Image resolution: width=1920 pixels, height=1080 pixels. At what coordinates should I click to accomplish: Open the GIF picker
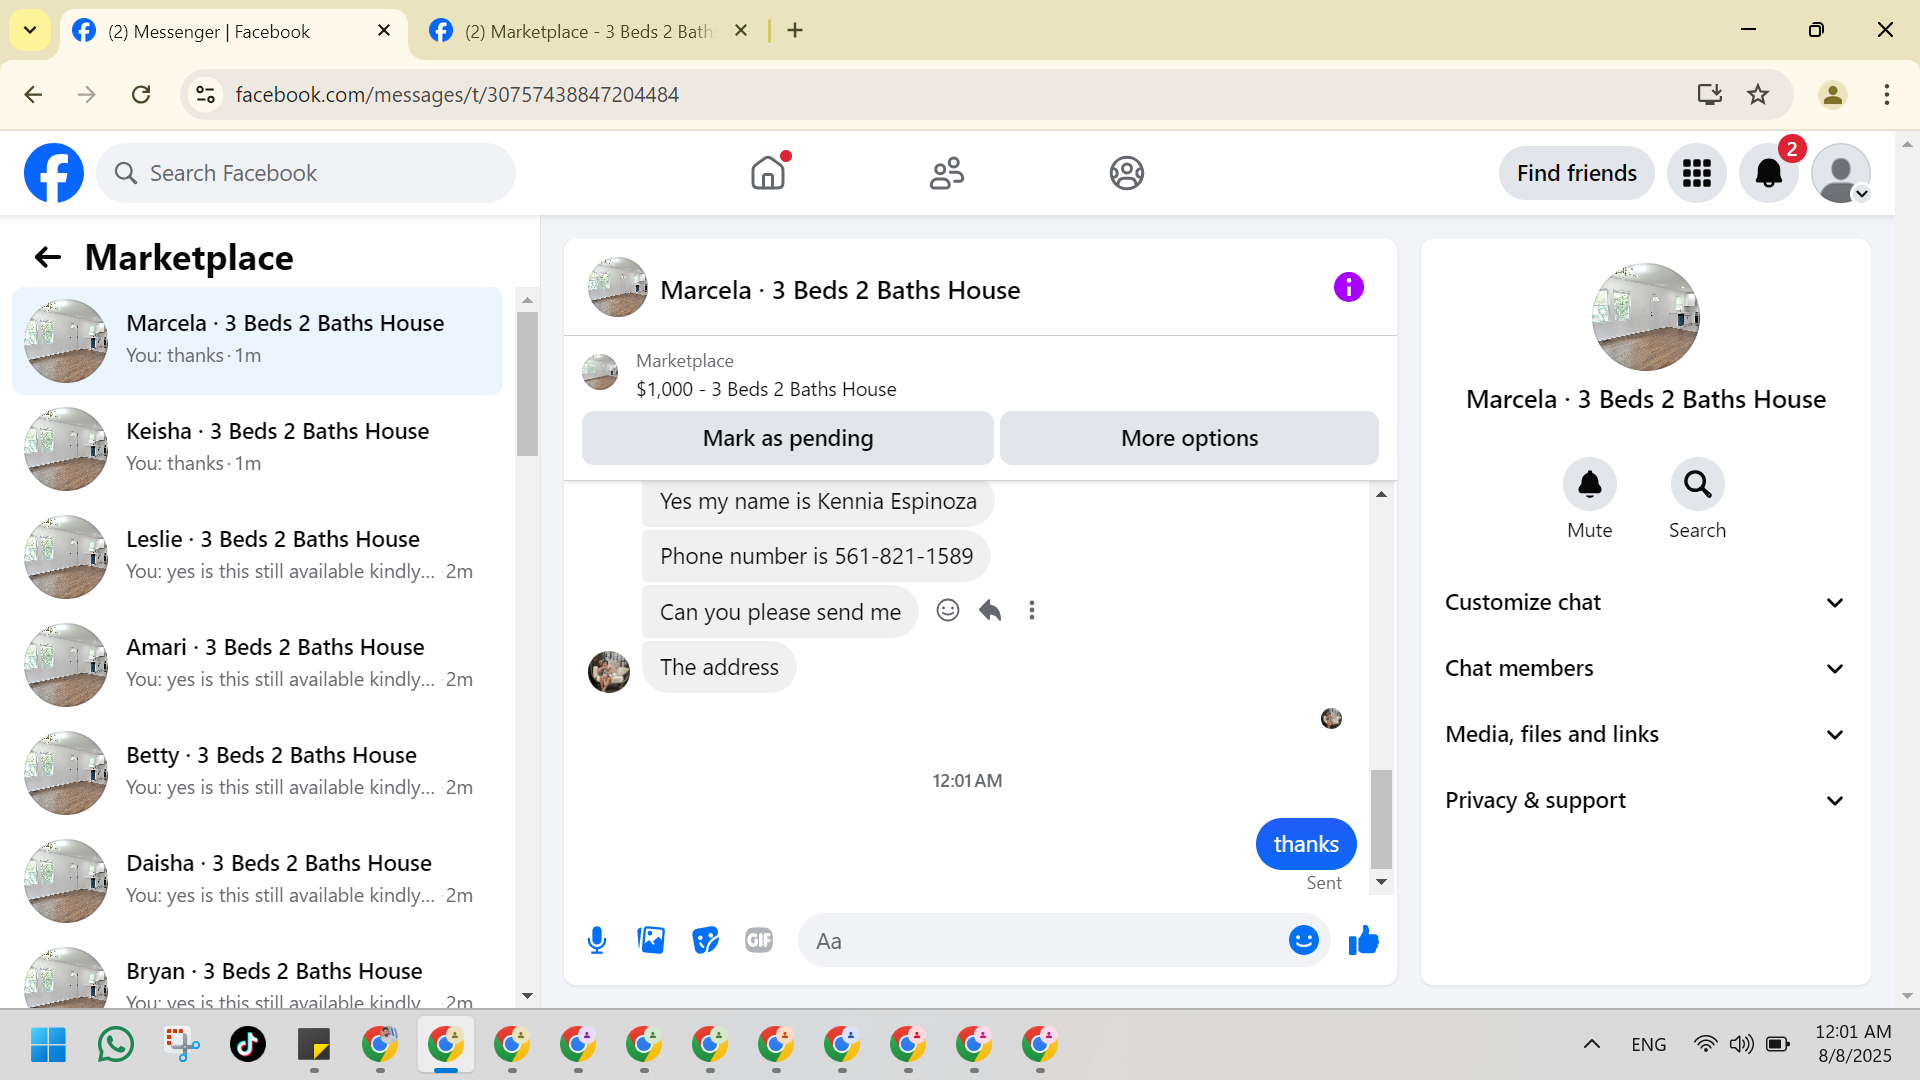click(759, 940)
